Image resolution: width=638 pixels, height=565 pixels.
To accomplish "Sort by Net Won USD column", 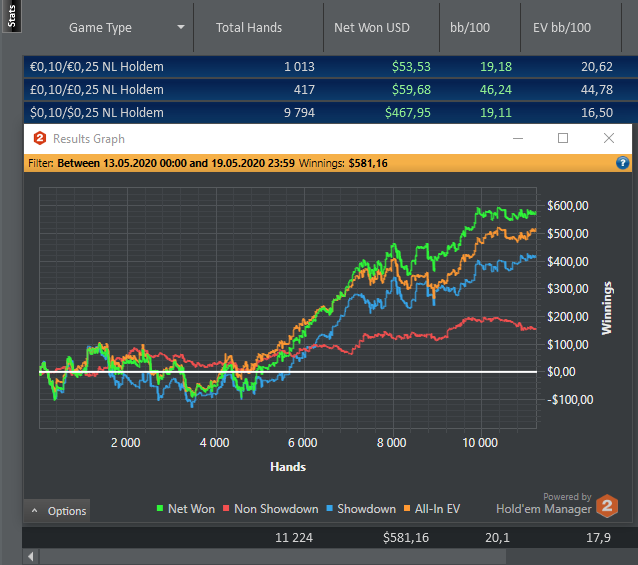I will tap(371, 27).
